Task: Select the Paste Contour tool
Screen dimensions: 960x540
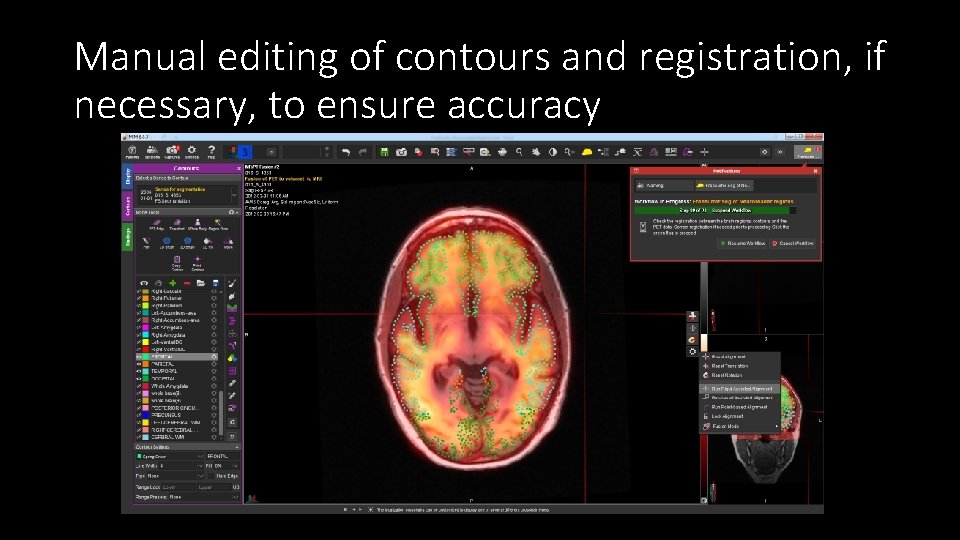Action: coord(197,263)
